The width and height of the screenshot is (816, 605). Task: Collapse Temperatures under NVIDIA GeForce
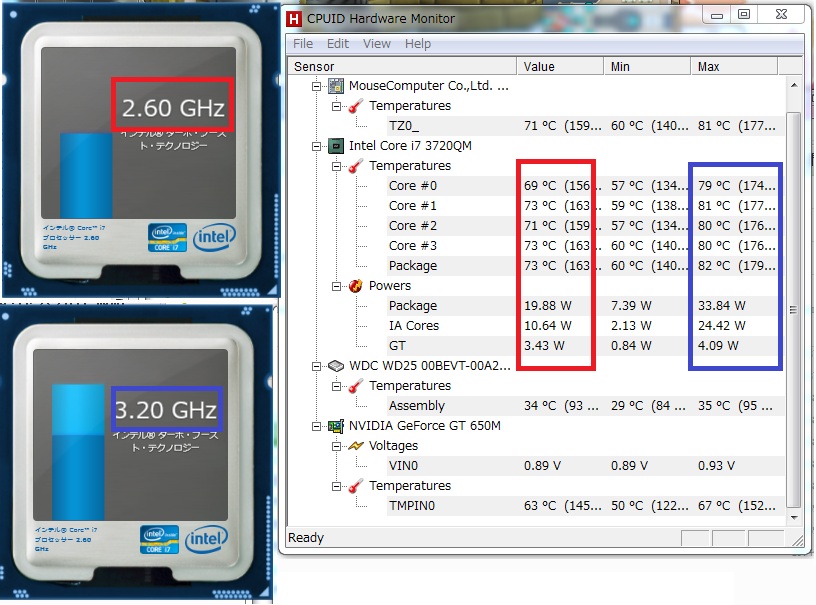click(x=337, y=486)
